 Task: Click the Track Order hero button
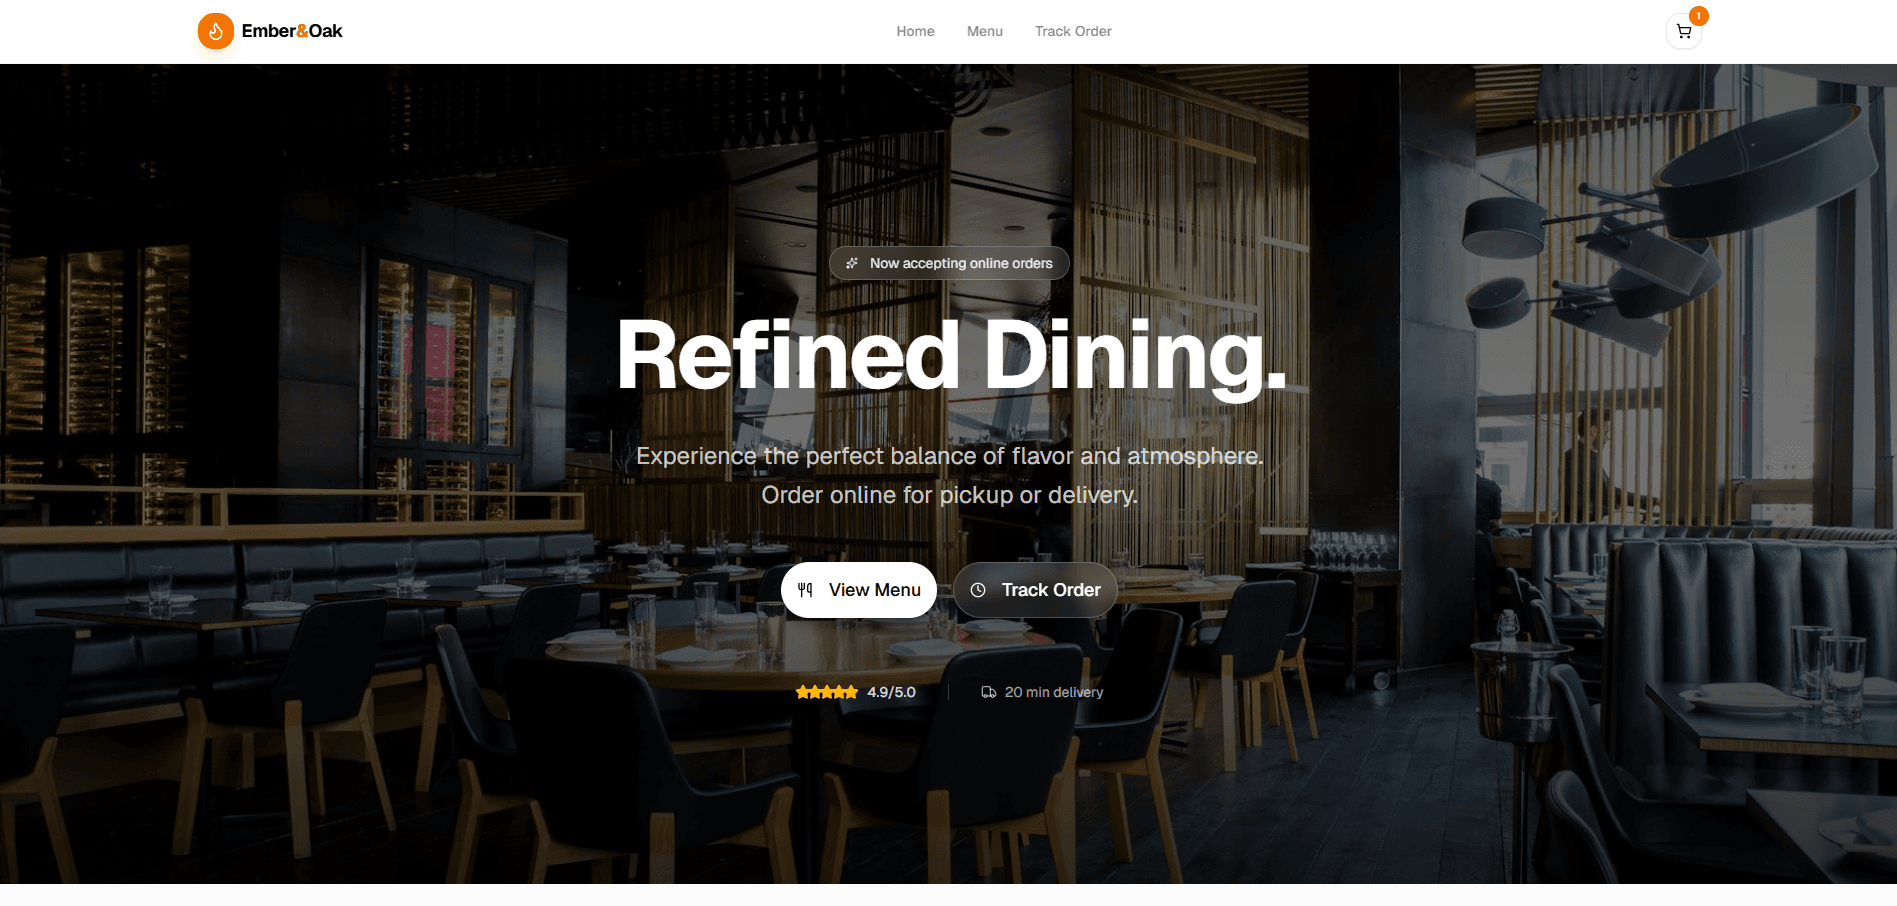tap(1035, 590)
